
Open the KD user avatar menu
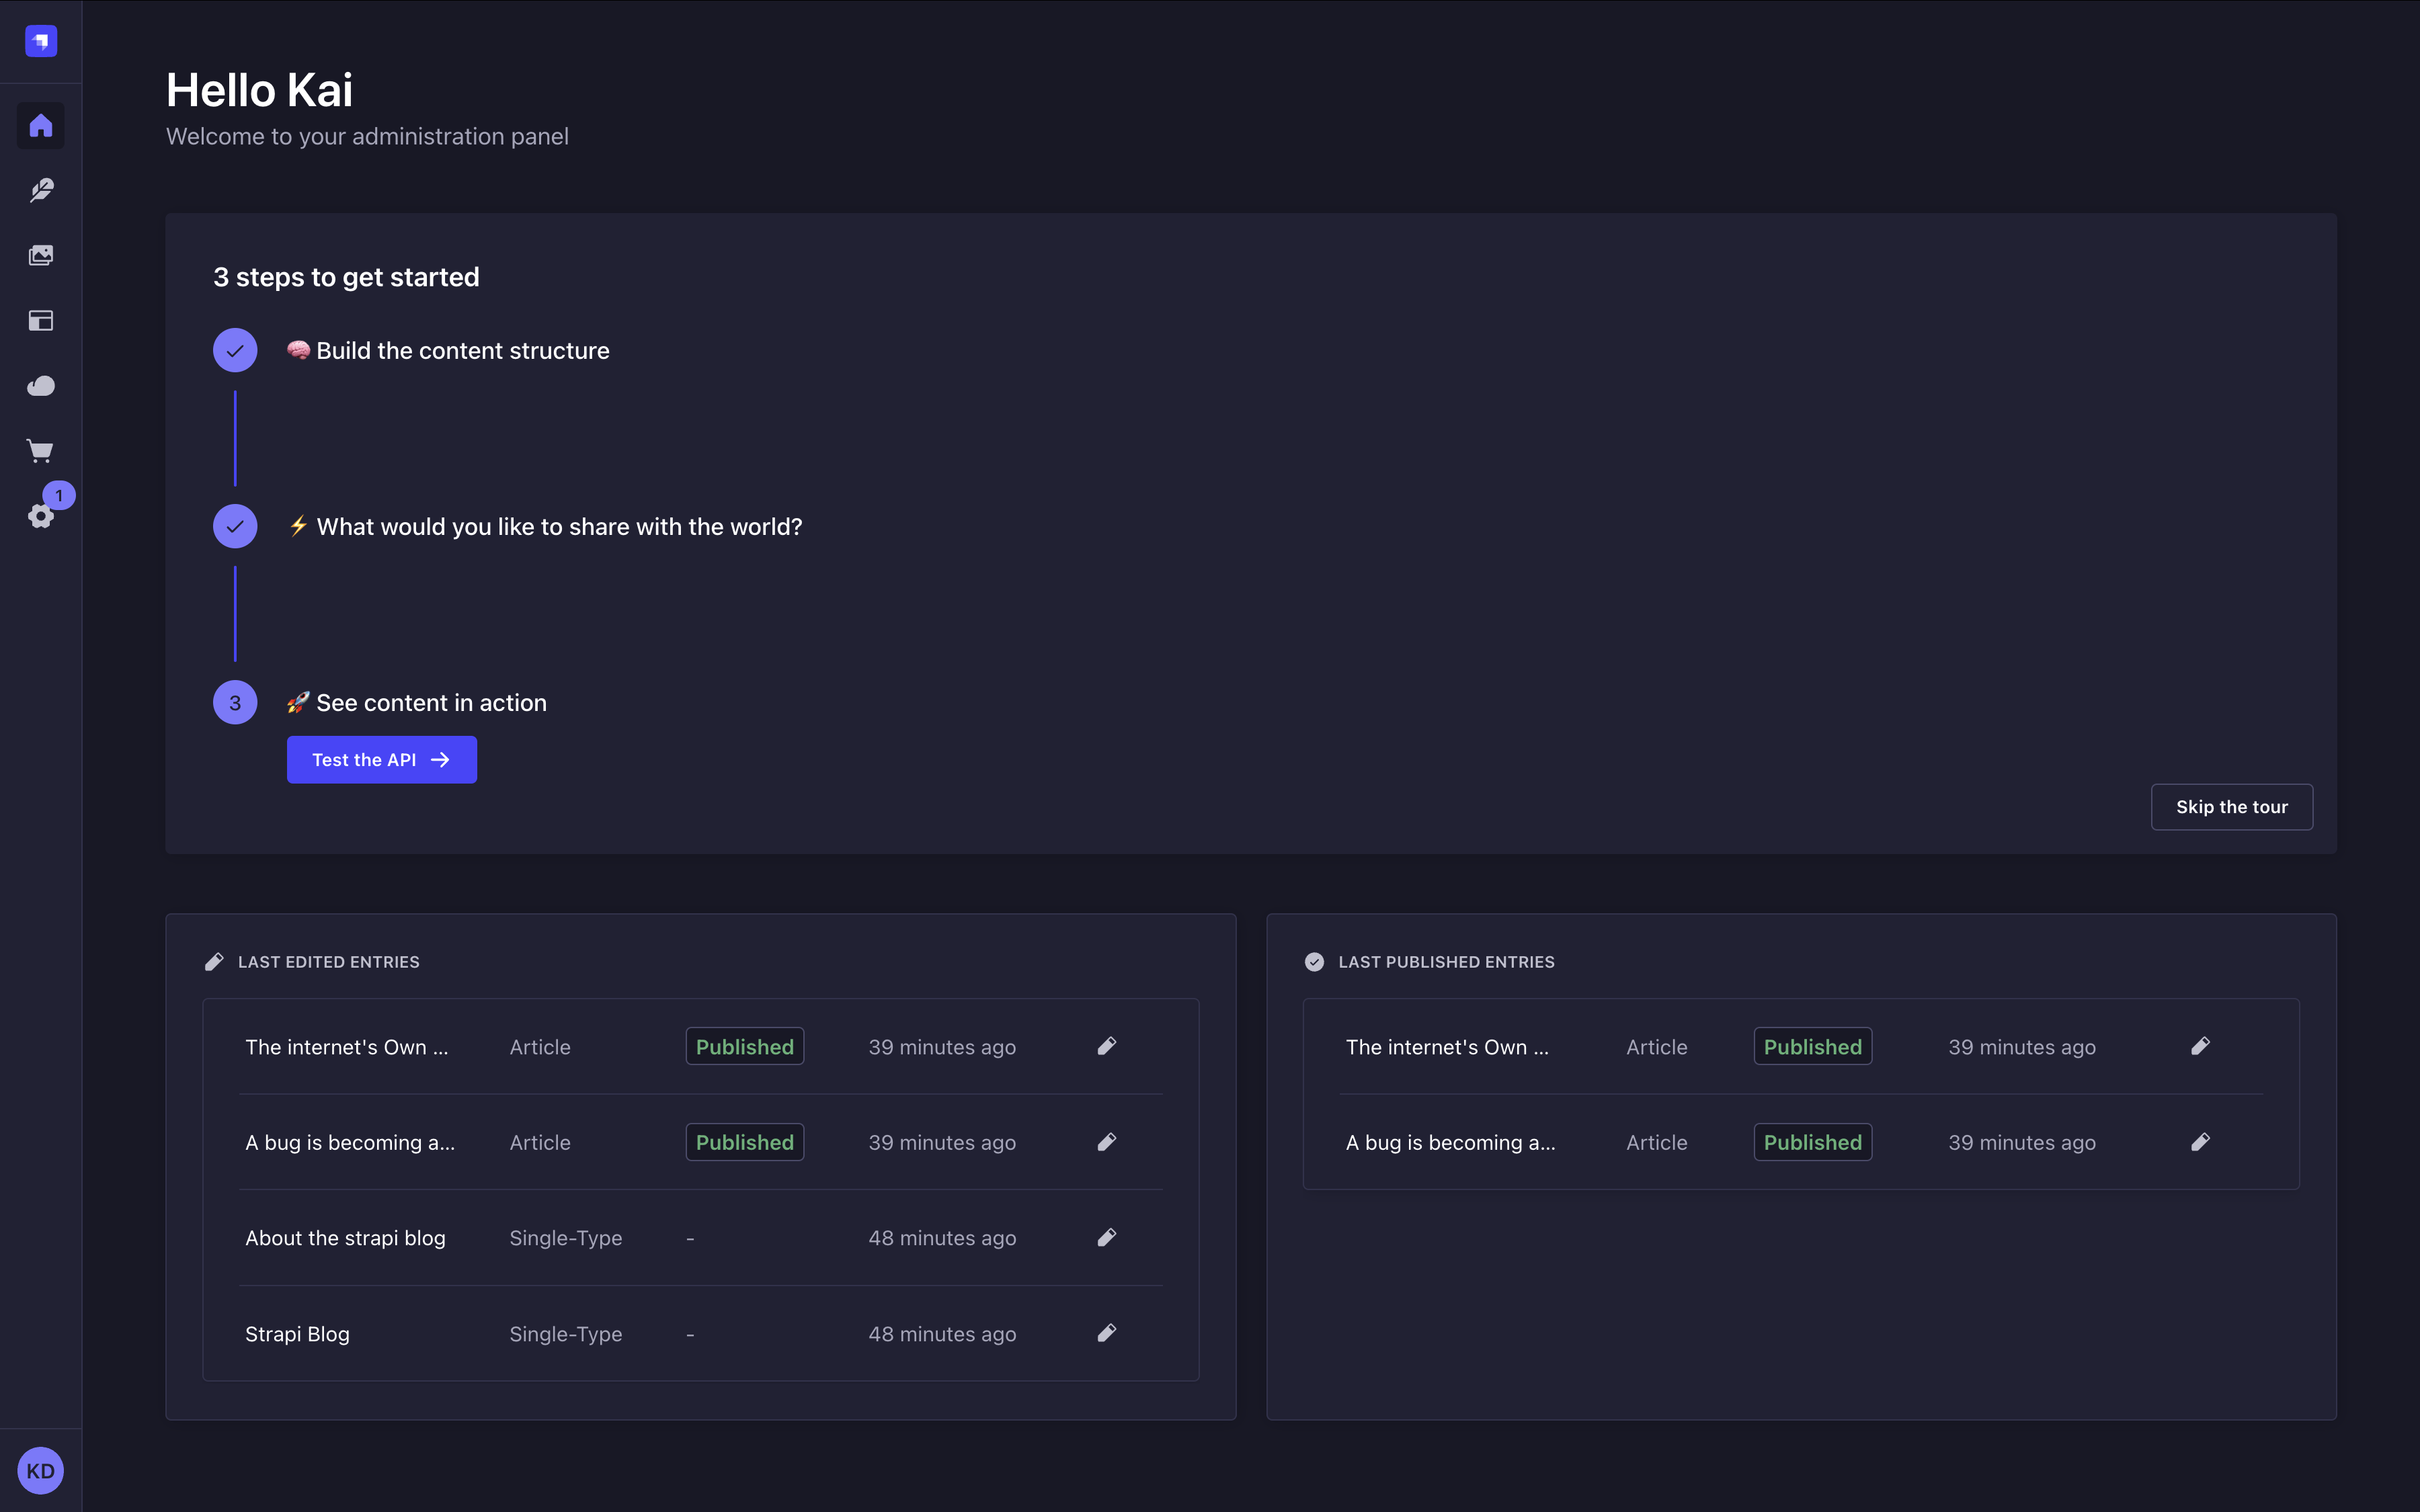tap(40, 1470)
